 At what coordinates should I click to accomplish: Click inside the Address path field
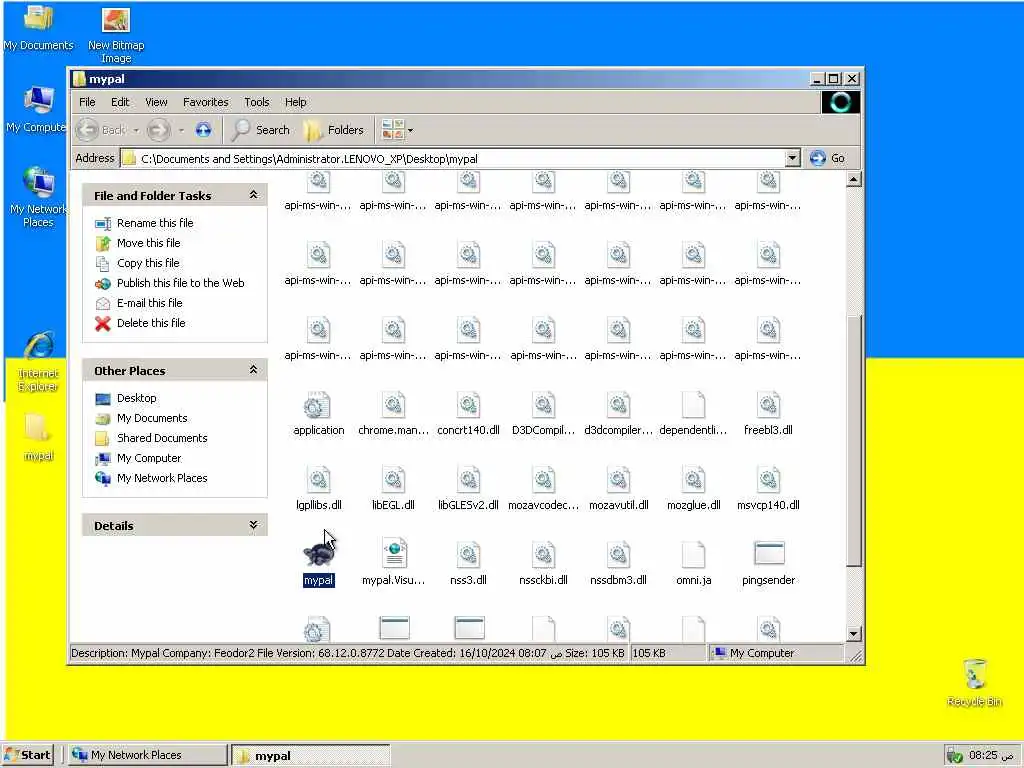tap(453, 158)
